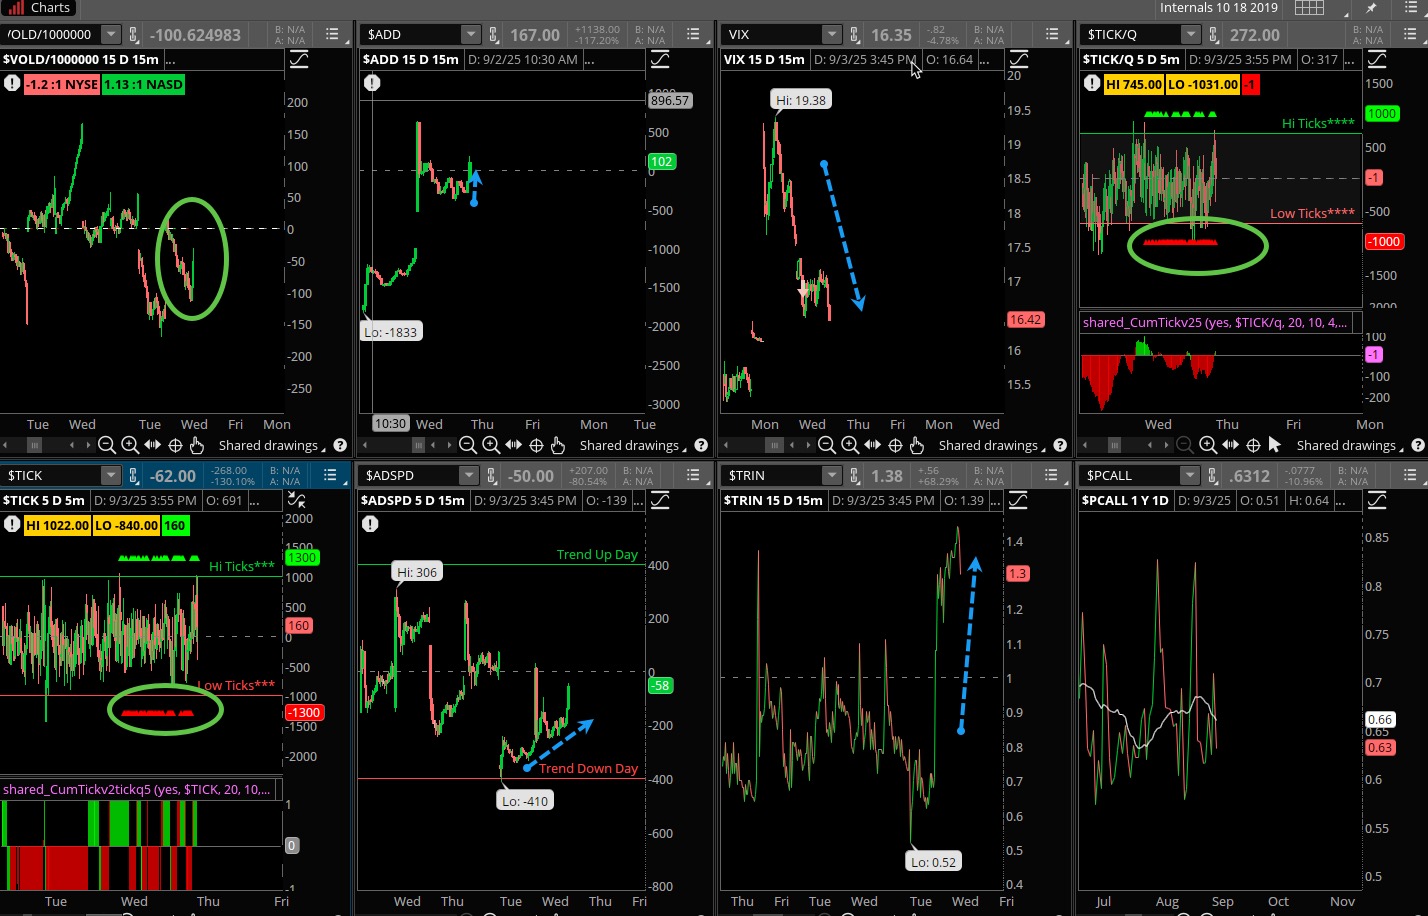Expand the $ADD symbol dropdown
The width and height of the screenshot is (1428, 916).
coord(470,35)
